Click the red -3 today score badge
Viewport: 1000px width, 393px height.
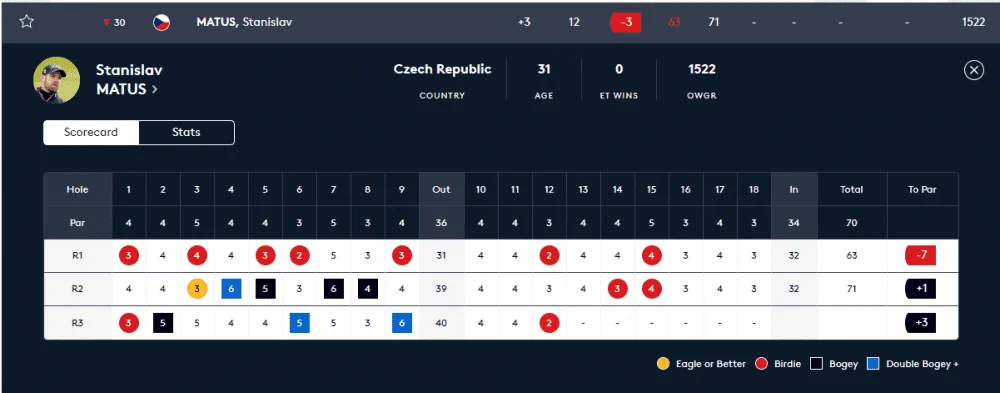pyautogui.click(x=626, y=22)
